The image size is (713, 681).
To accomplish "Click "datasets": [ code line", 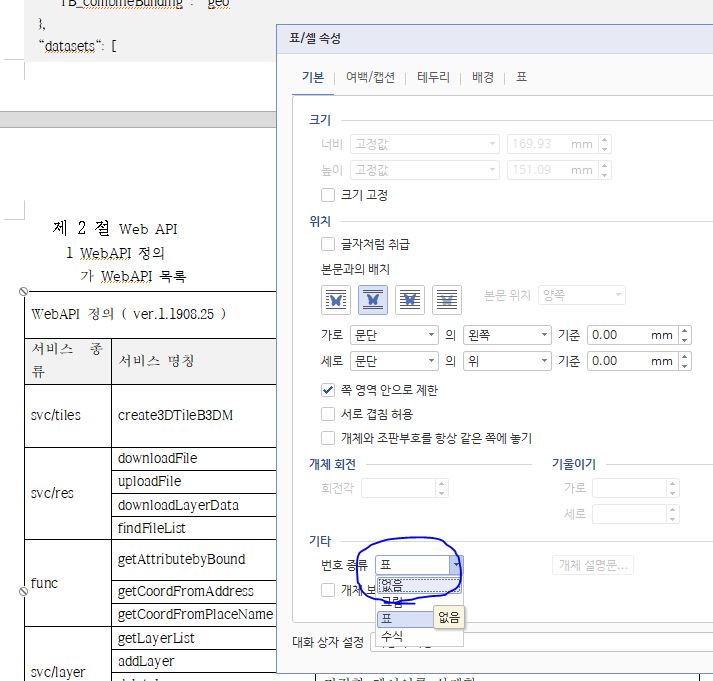I will coord(77,46).
